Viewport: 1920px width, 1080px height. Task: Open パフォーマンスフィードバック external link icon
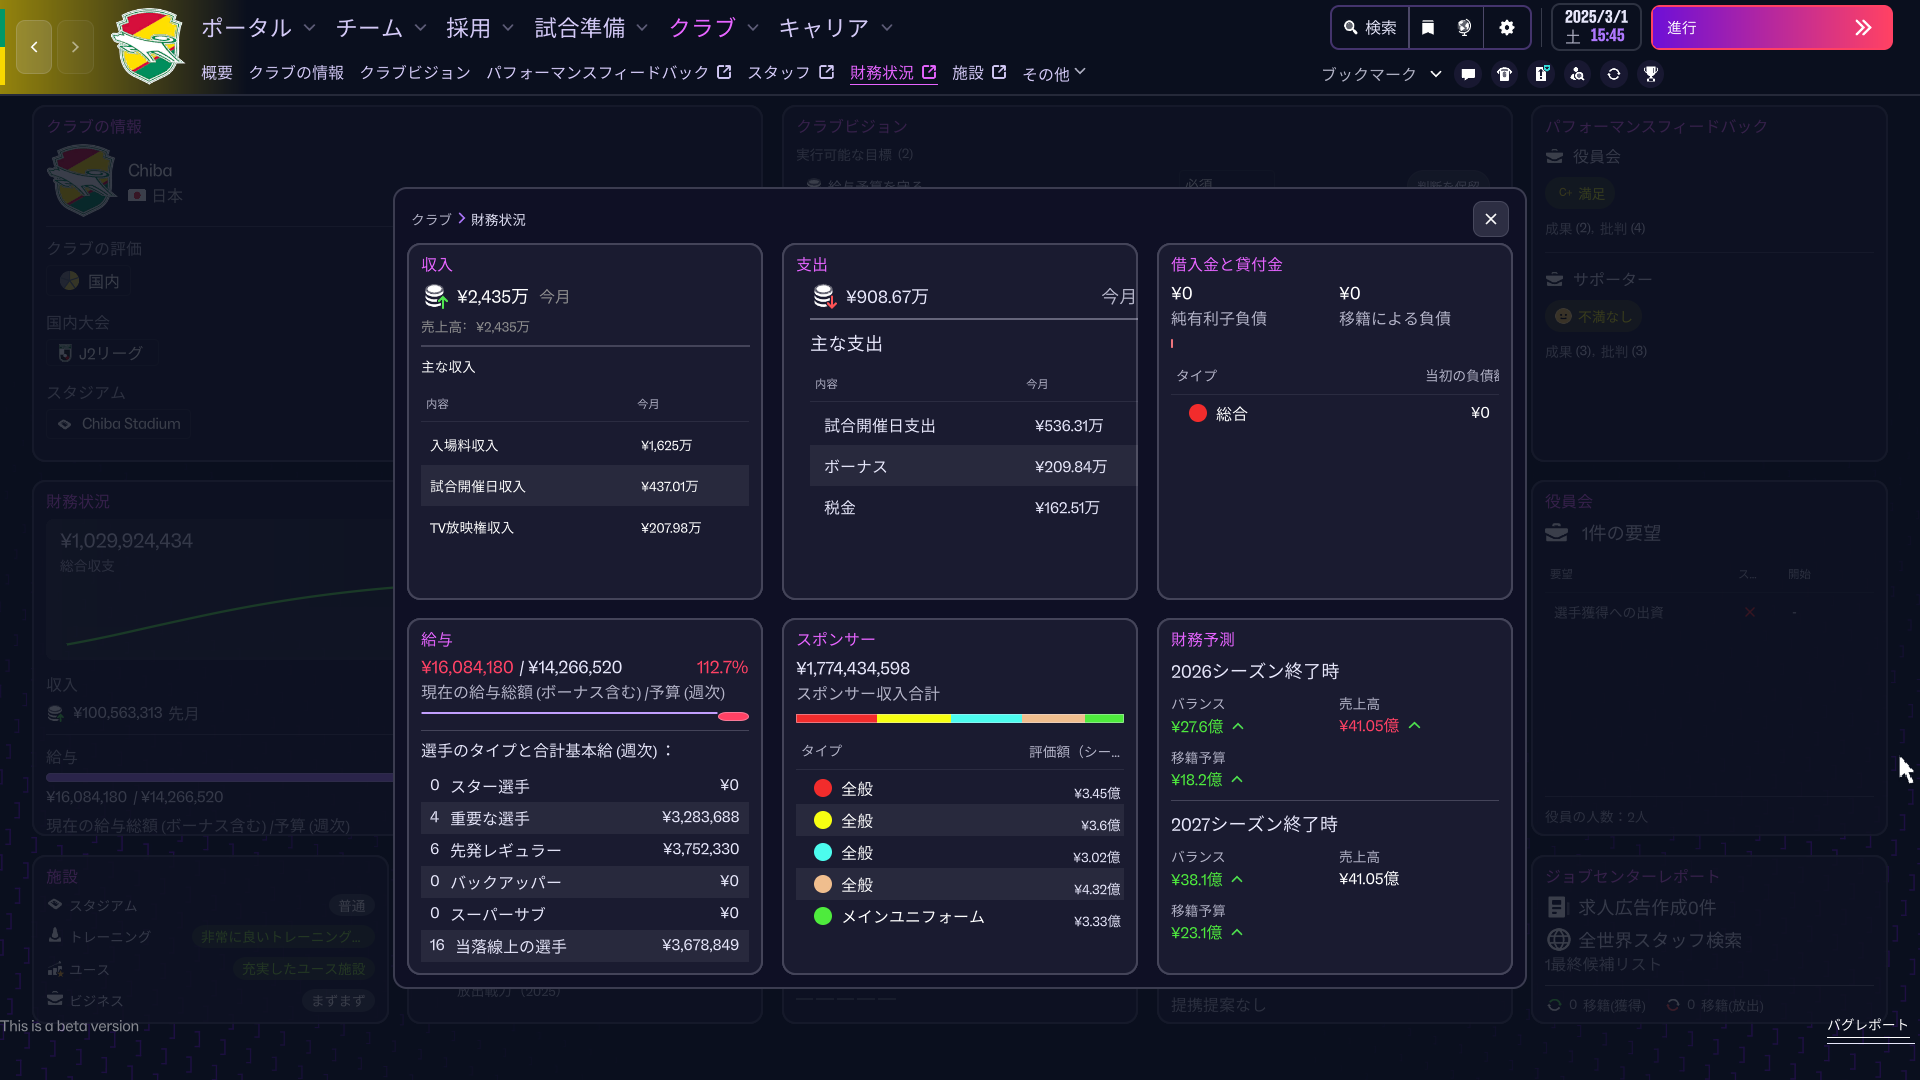724,72
